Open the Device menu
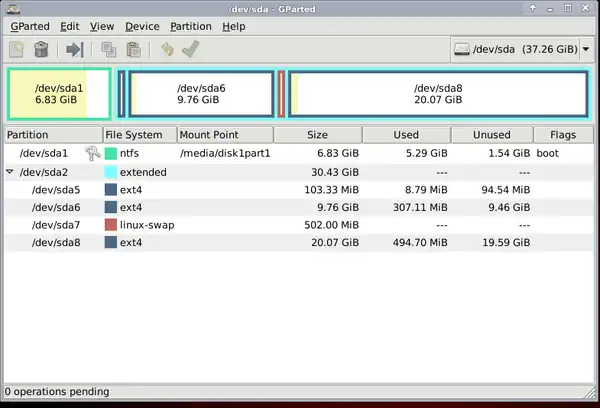This screenshot has width=600, height=408. point(142,26)
